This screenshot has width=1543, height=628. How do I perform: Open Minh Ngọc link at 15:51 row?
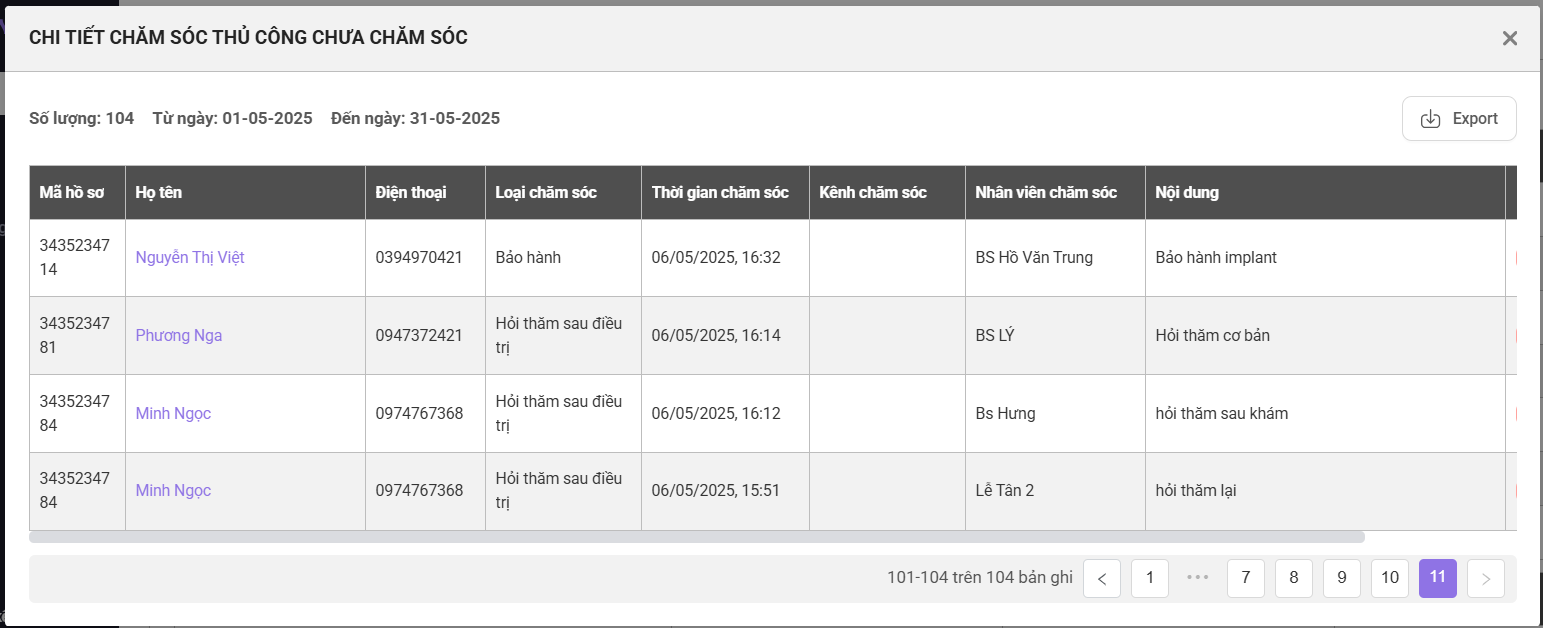173,491
